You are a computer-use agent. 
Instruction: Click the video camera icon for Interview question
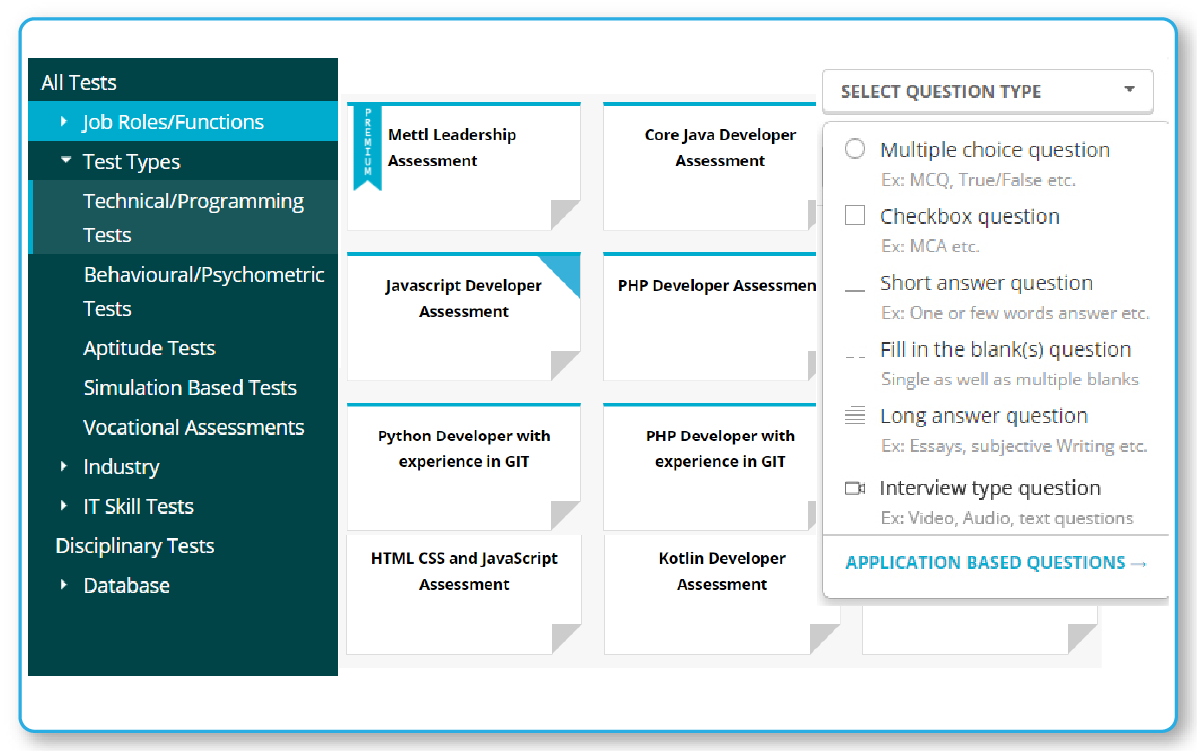click(854, 489)
